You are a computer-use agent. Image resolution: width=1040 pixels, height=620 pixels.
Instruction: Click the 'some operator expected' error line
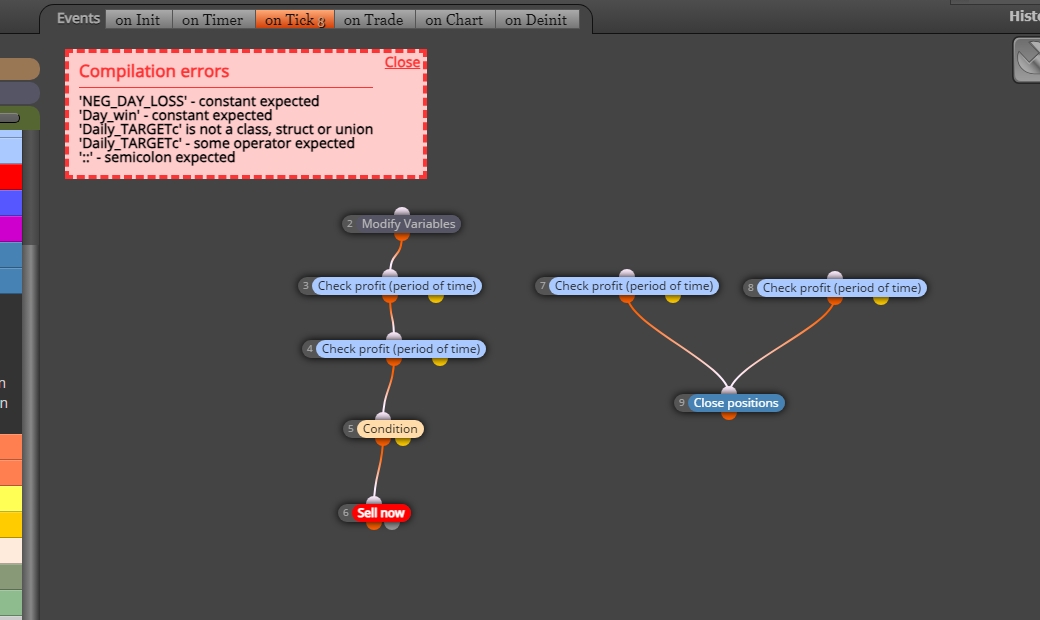tap(217, 143)
